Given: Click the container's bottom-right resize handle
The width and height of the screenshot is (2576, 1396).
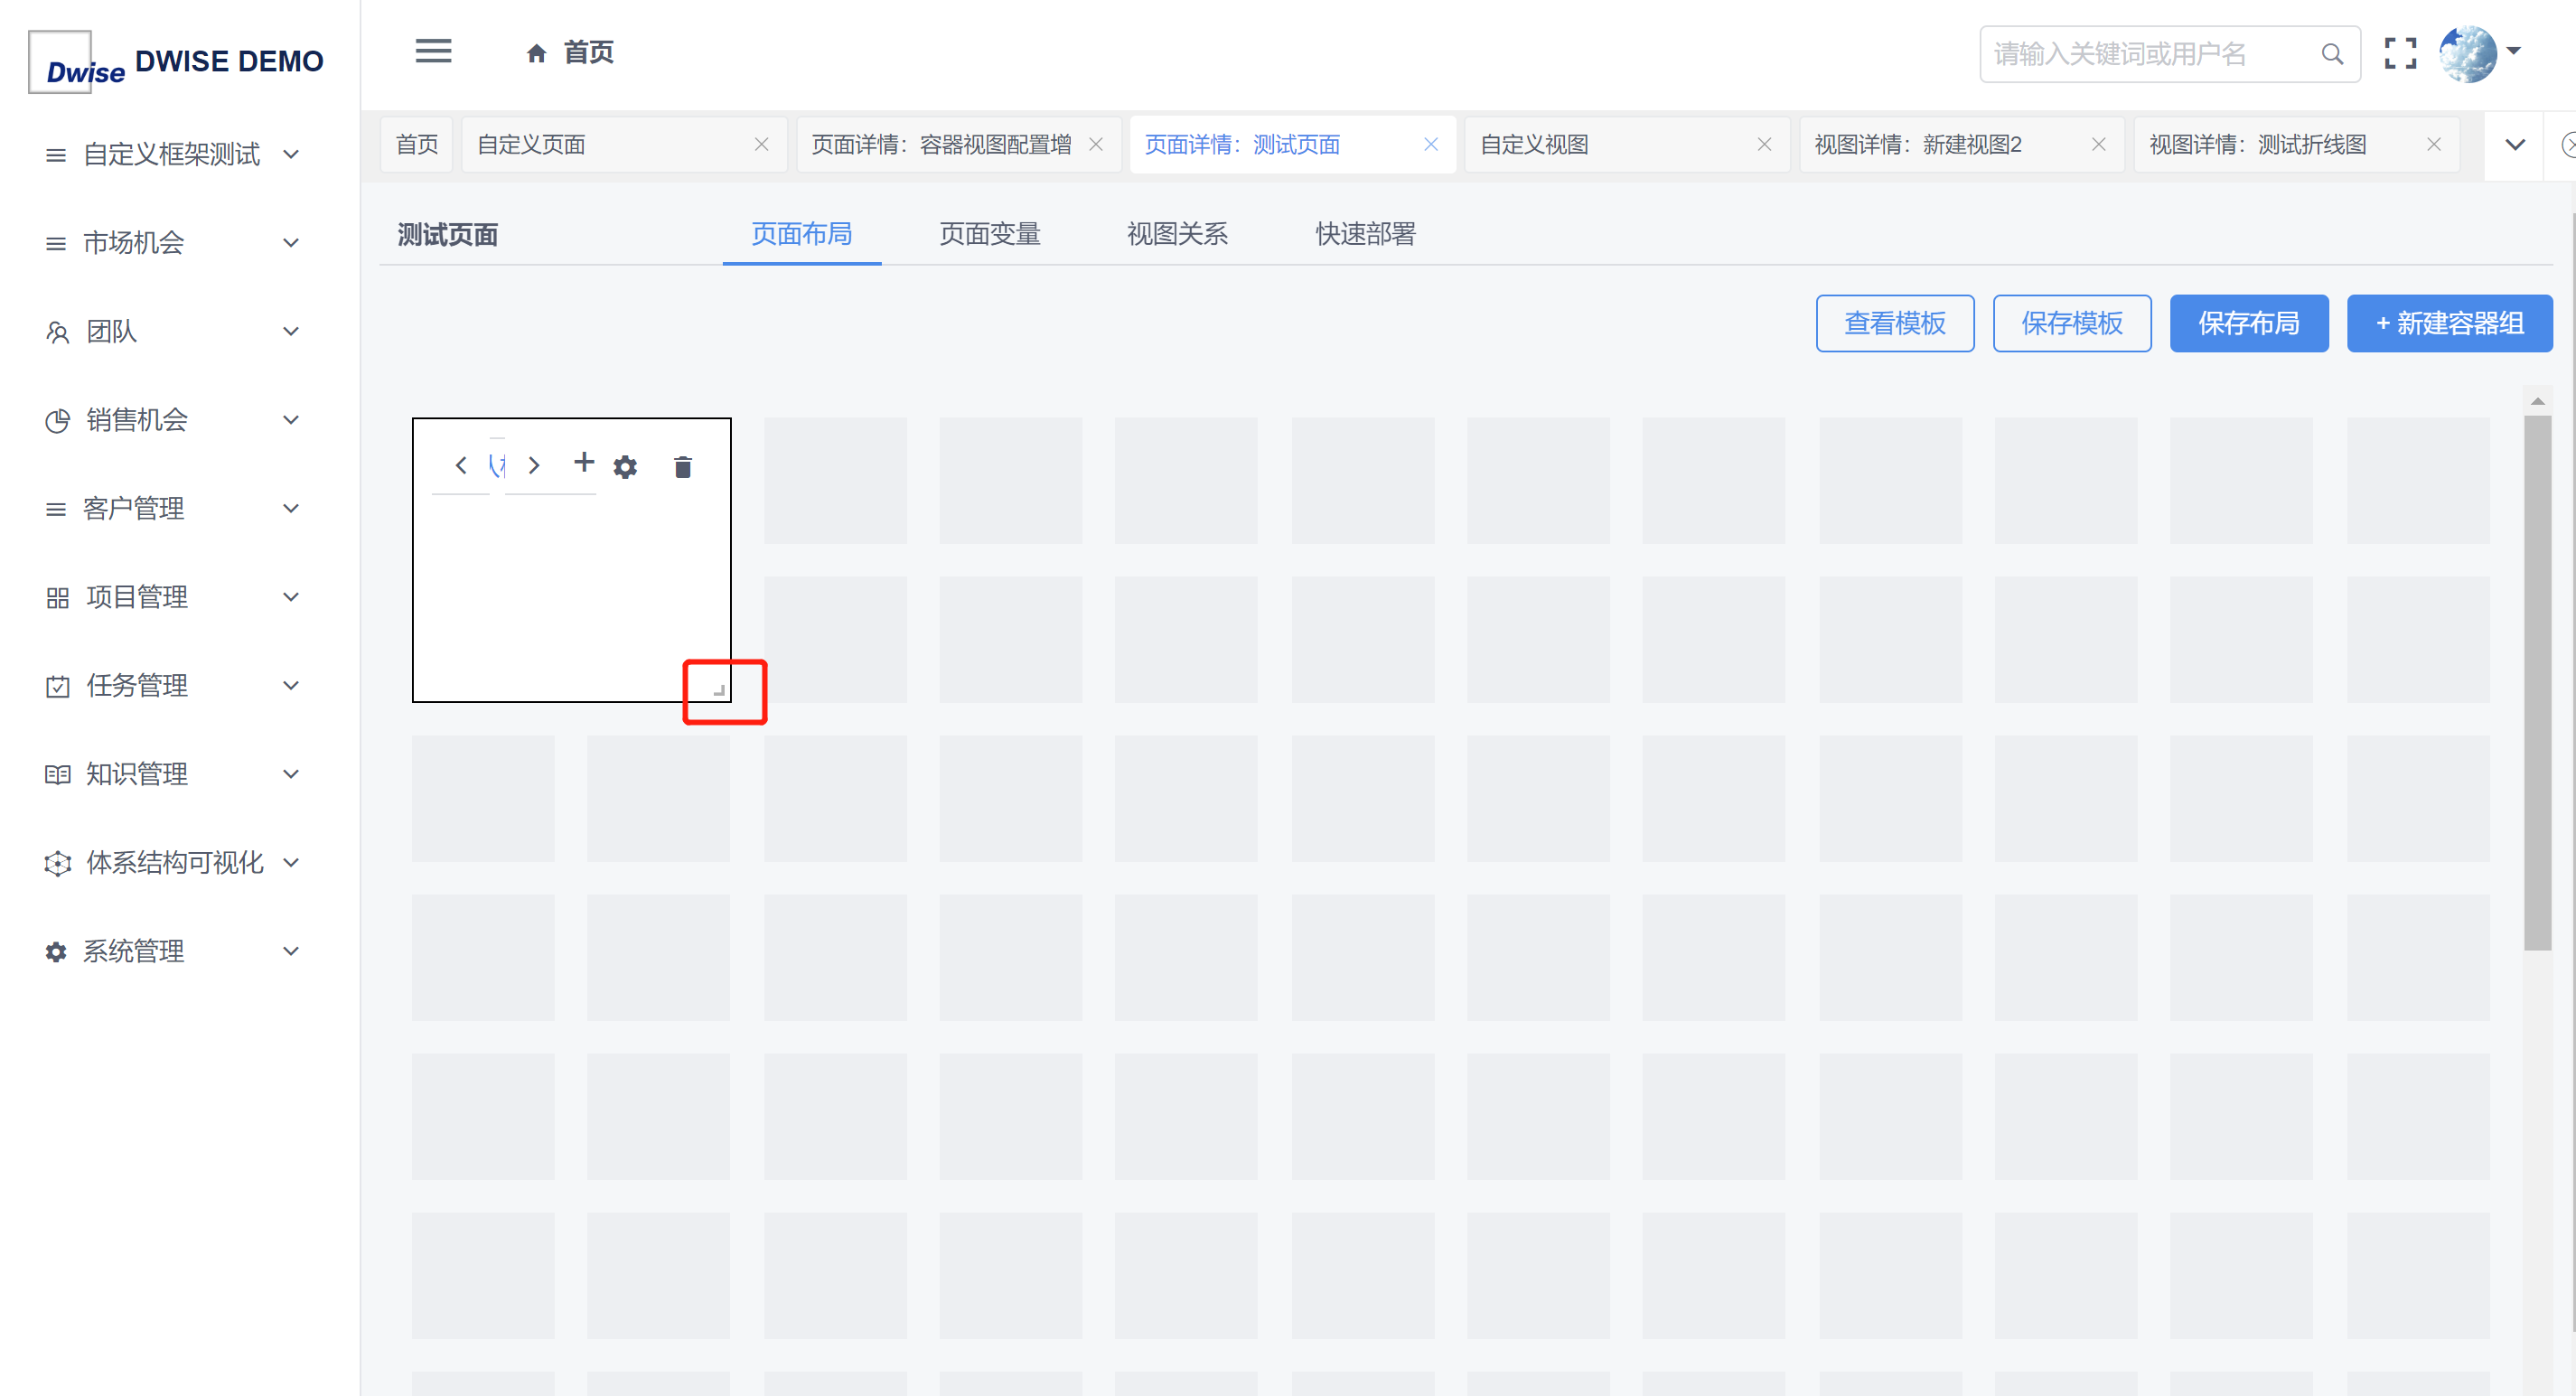Looking at the screenshot, I should point(719,690).
